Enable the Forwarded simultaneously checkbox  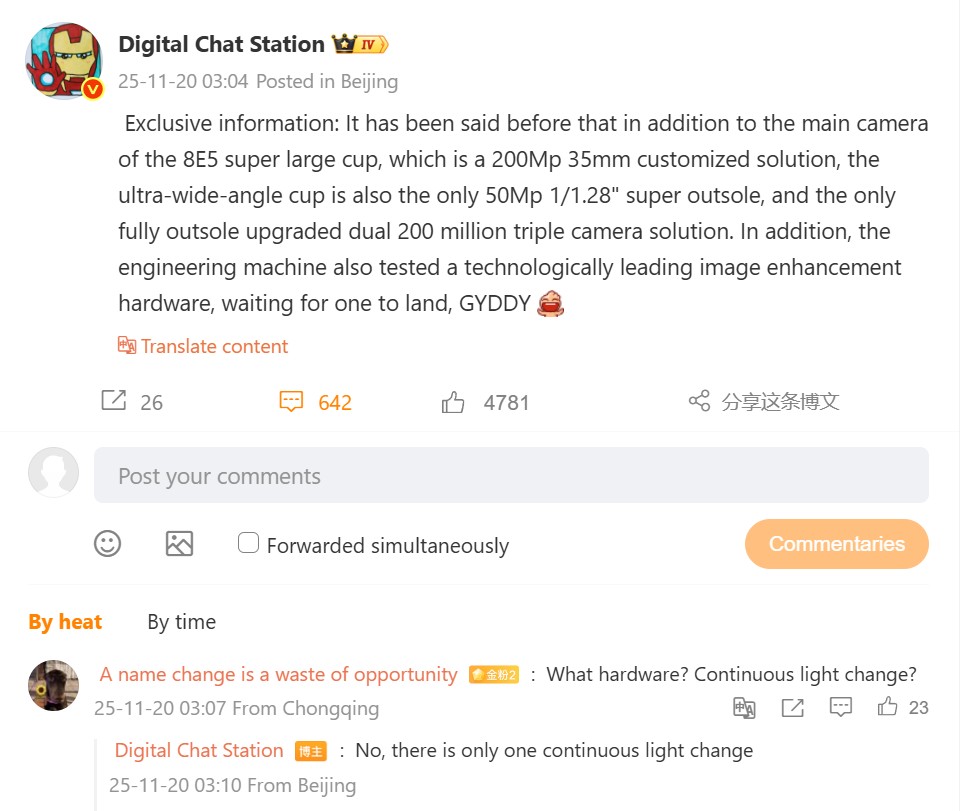(x=249, y=543)
